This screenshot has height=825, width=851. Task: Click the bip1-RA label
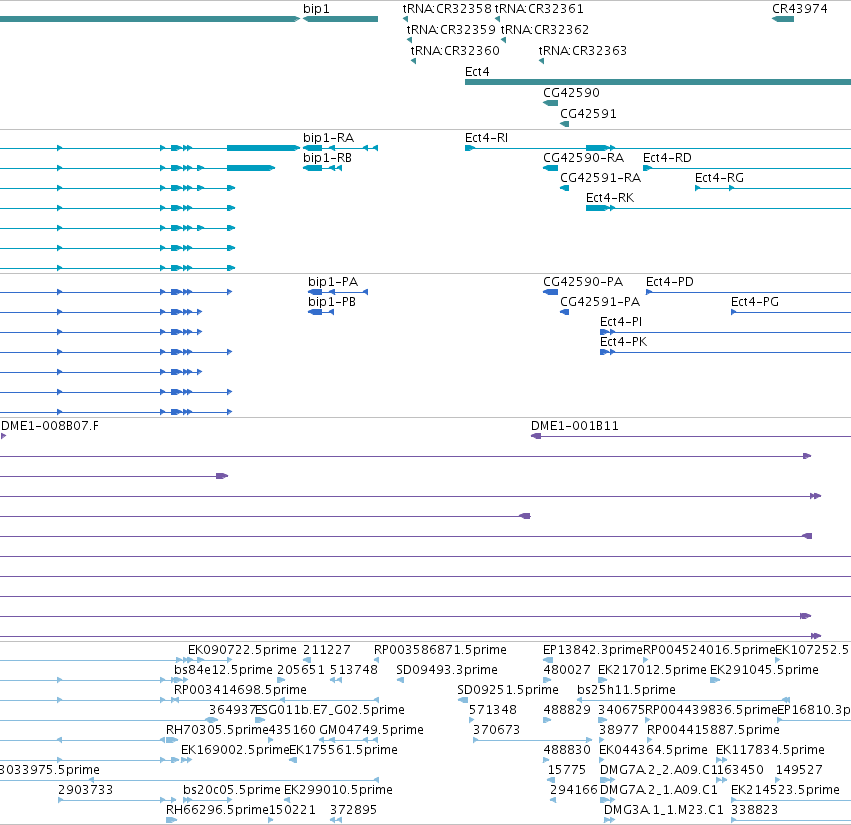328,138
